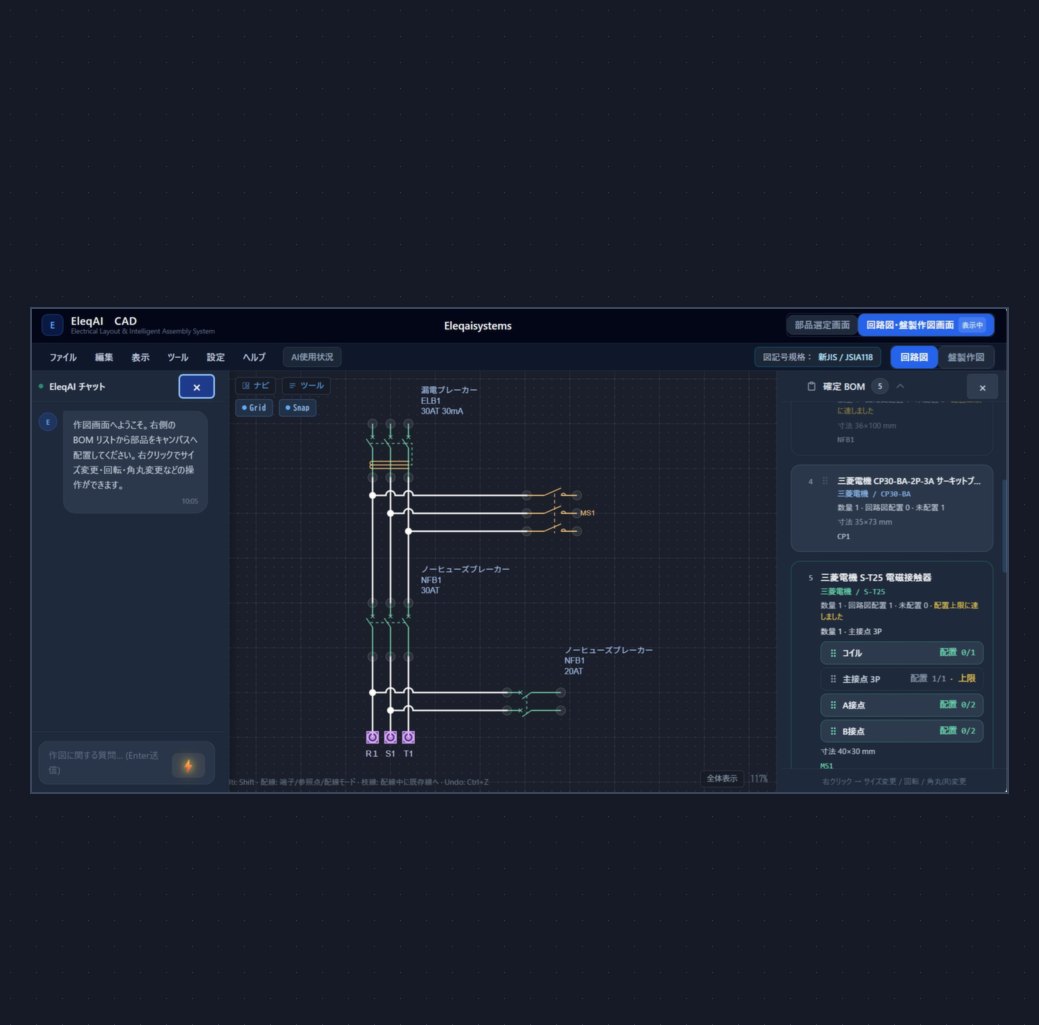Open the 編集 menu

[x=104, y=357]
